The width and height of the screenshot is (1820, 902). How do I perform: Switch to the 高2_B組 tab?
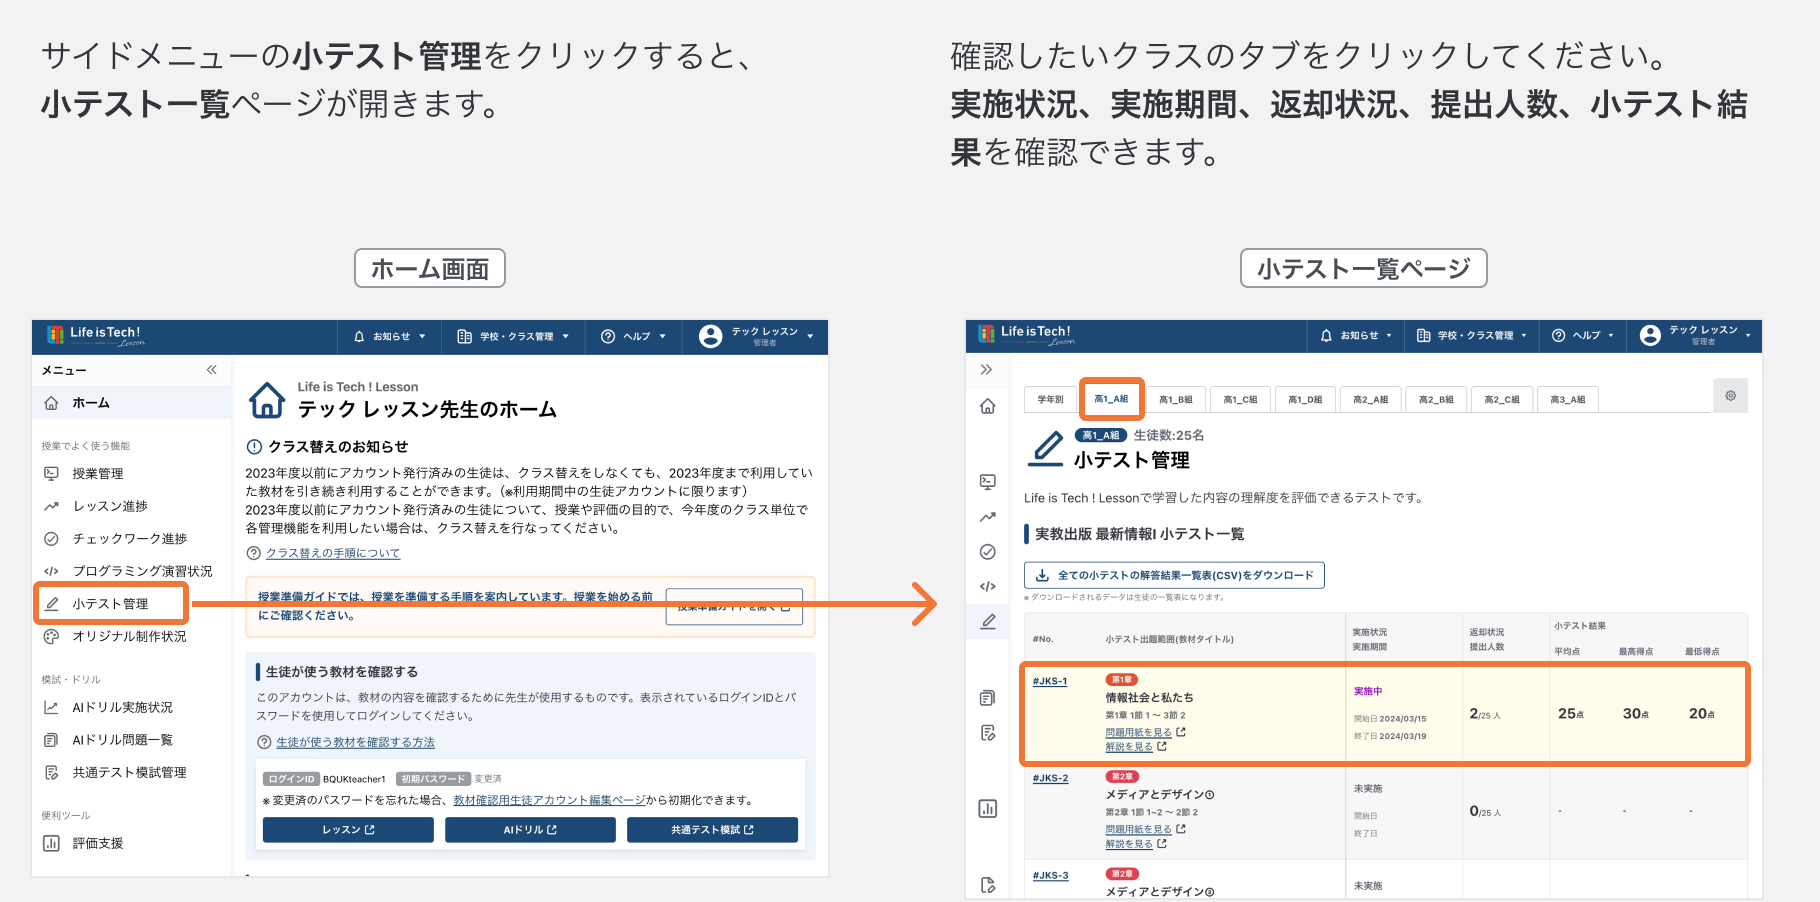pos(1436,399)
